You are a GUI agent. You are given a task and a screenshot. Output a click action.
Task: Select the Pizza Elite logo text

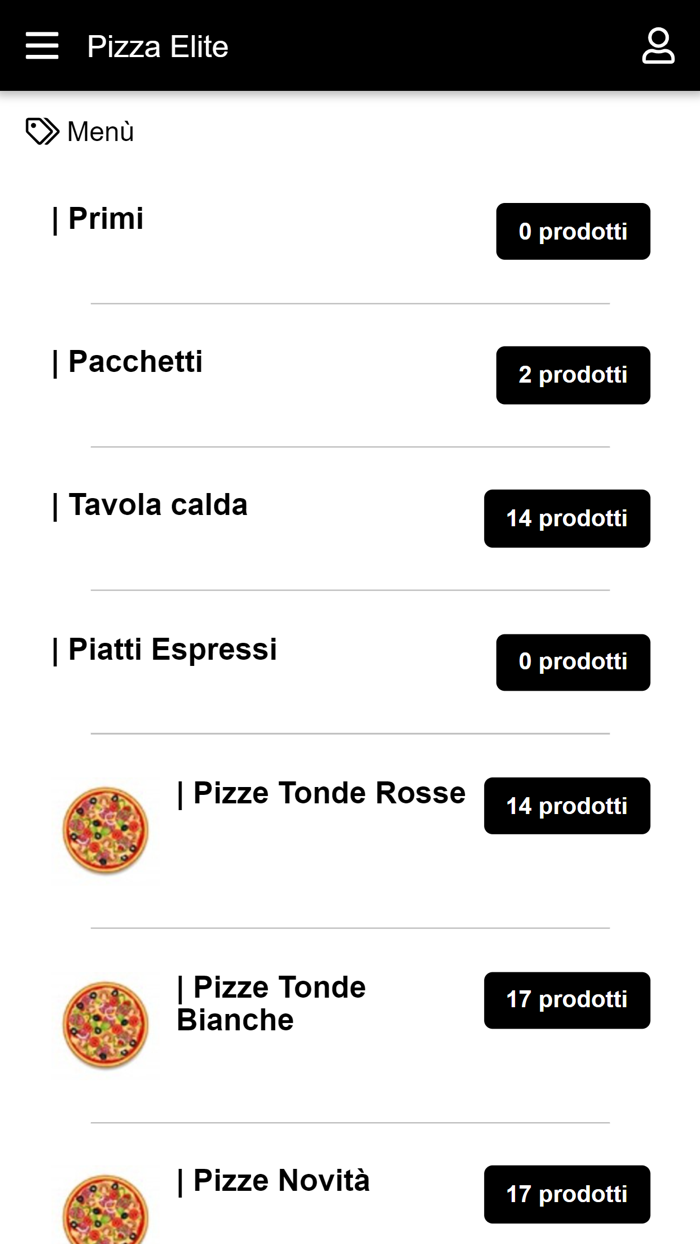158,45
